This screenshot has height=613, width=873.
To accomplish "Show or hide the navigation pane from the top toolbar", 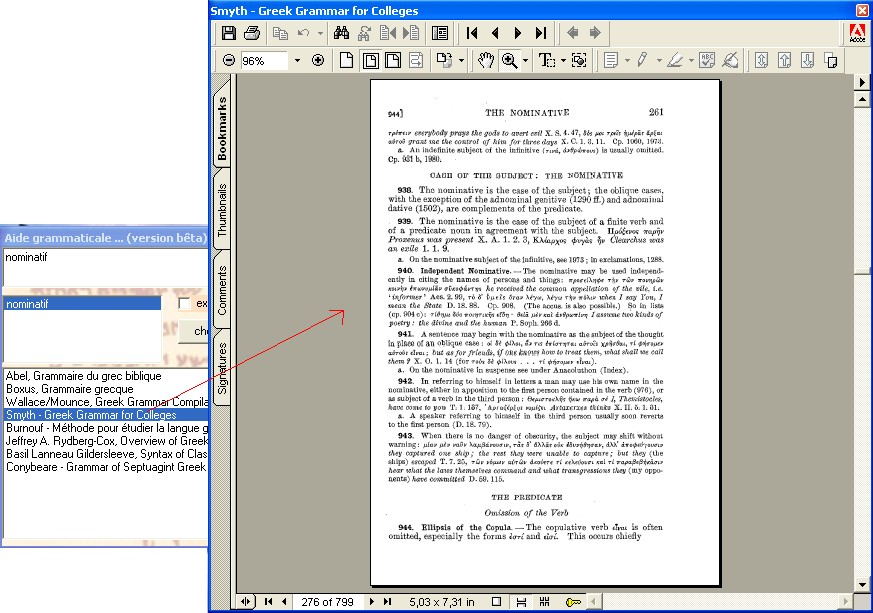I will pos(440,33).
